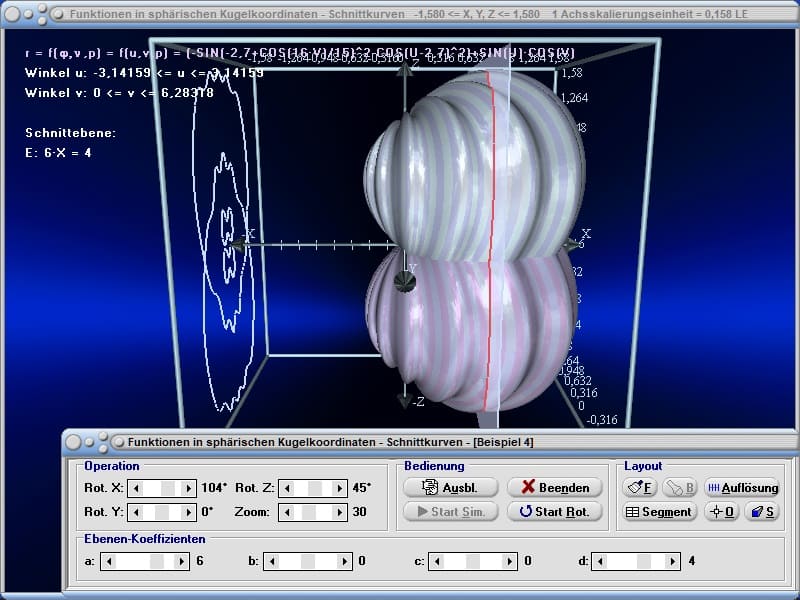Increase coefficient d with right arrow

pos(672,562)
